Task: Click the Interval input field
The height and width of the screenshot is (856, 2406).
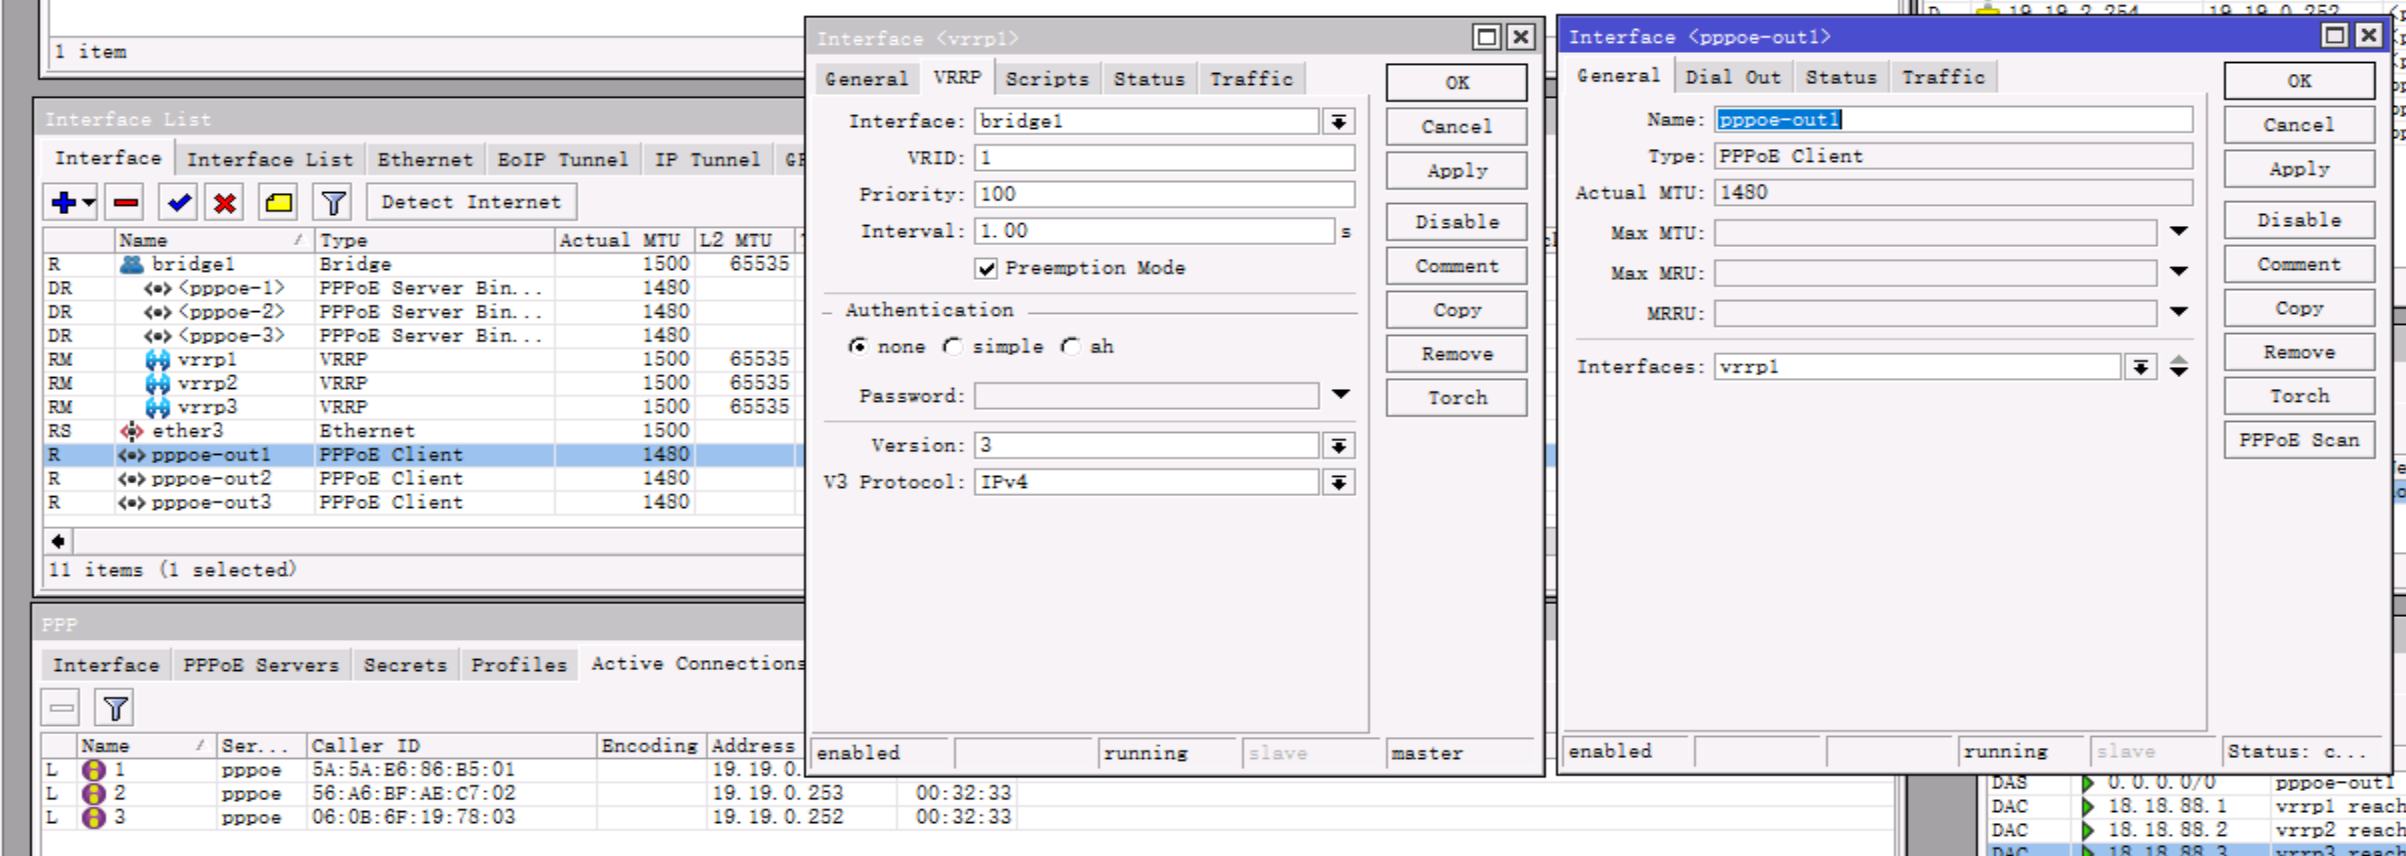Action: (x=1154, y=231)
